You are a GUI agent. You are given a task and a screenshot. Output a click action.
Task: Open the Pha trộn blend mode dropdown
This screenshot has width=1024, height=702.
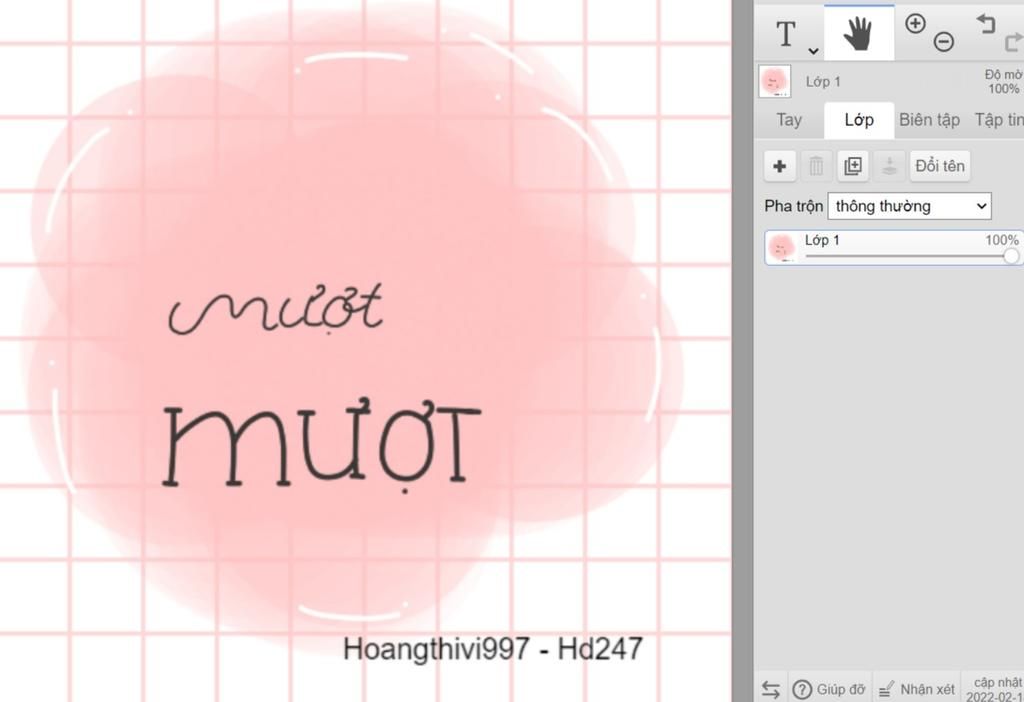click(909, 206)
